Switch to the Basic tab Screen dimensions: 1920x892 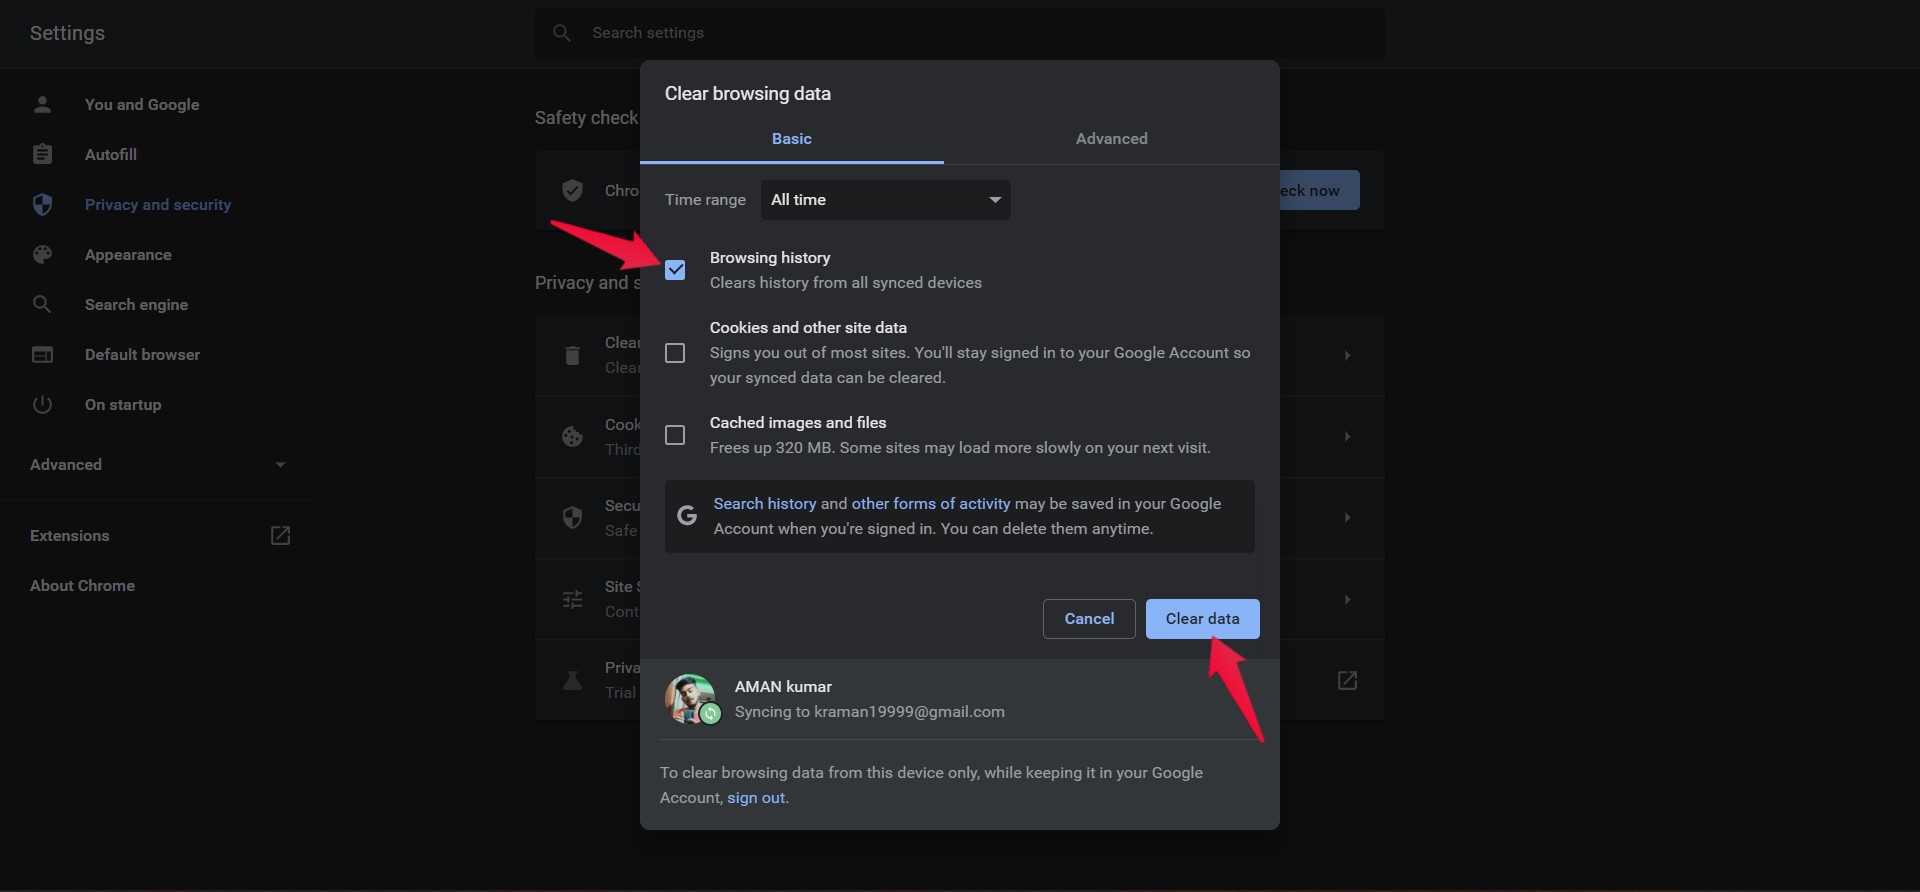(x=792, y=139)
